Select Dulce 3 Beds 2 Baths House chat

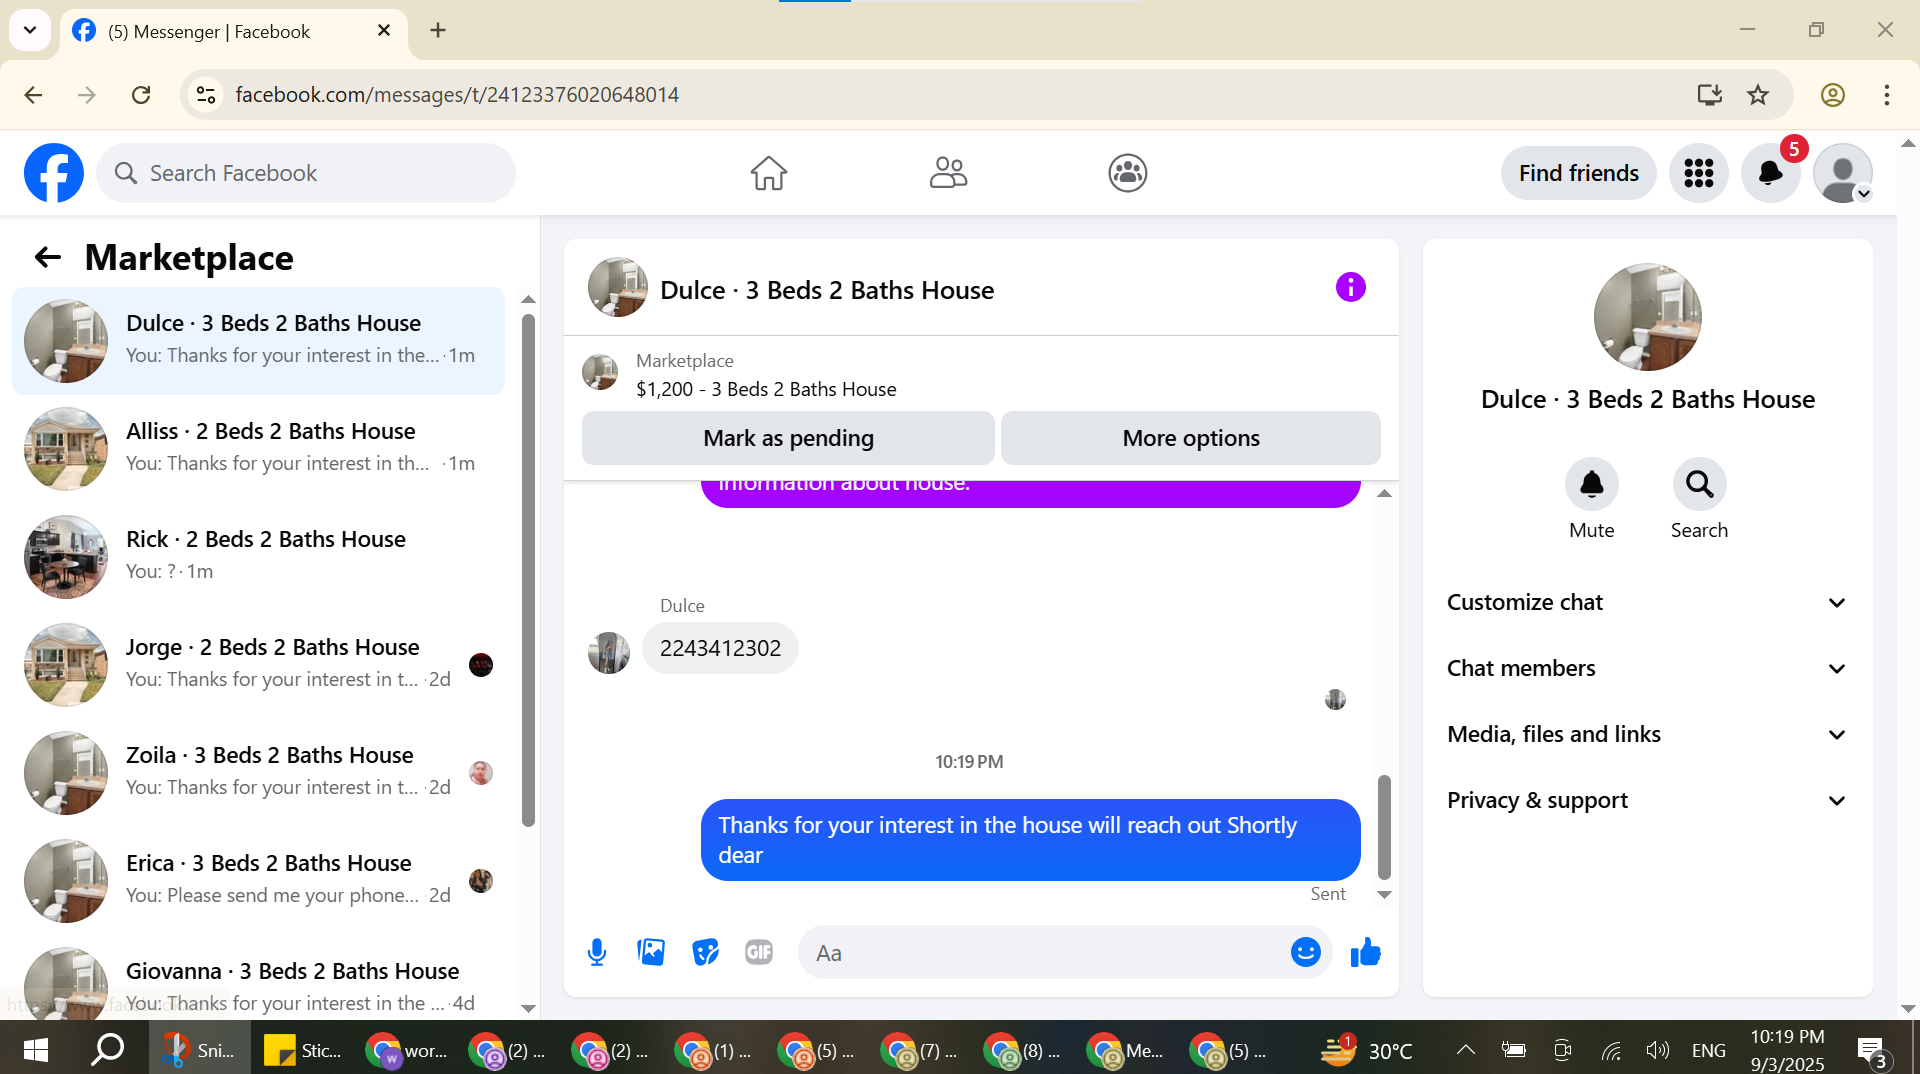point(258,340)
